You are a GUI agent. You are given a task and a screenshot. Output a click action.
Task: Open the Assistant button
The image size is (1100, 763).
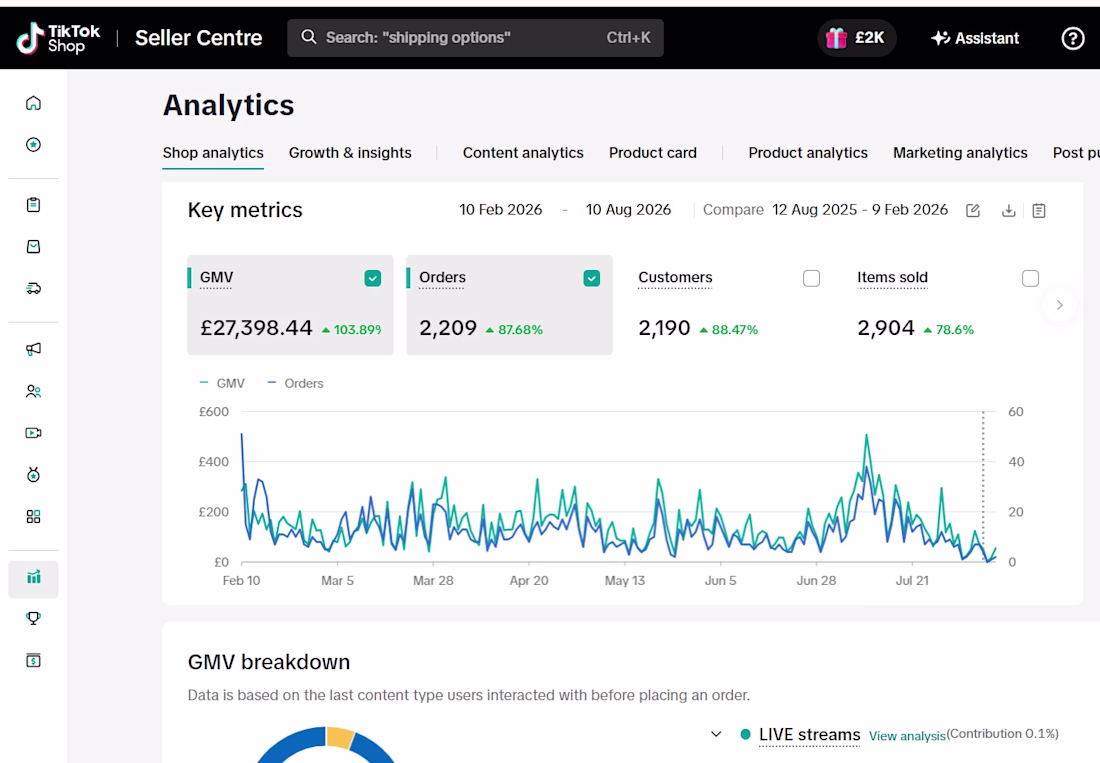975,38
